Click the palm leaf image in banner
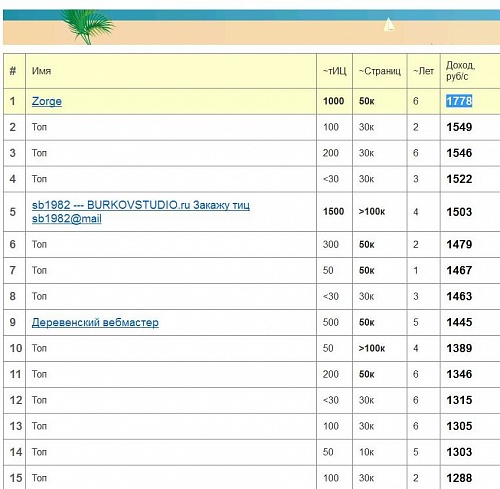500x489 pixels. 88,27
